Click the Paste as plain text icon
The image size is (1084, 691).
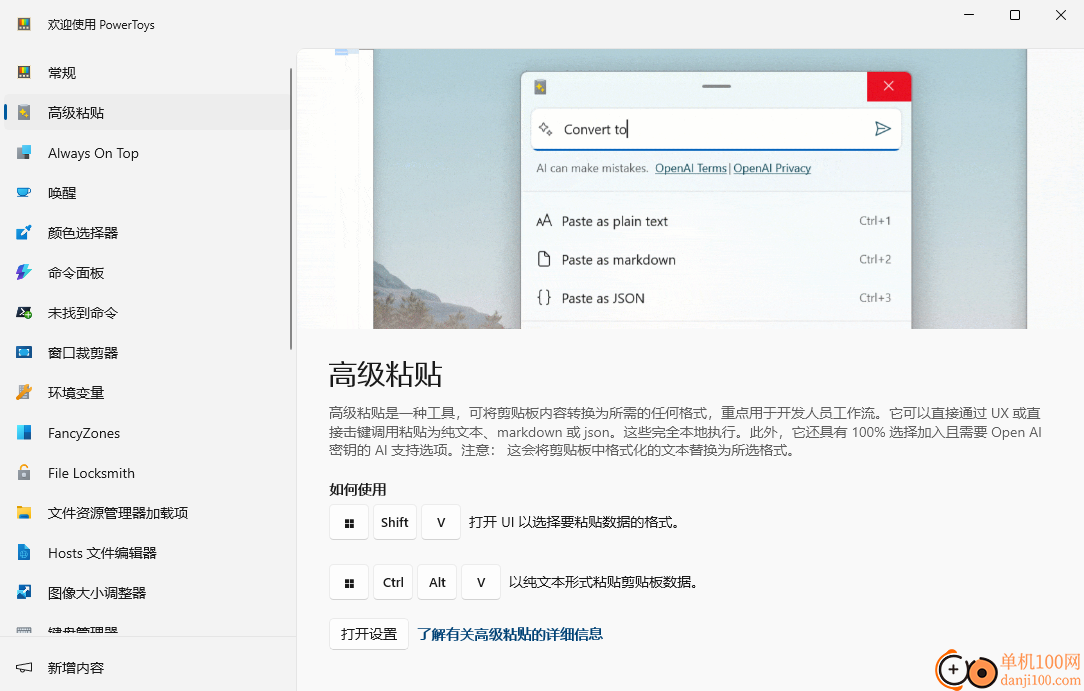point(544,221)
